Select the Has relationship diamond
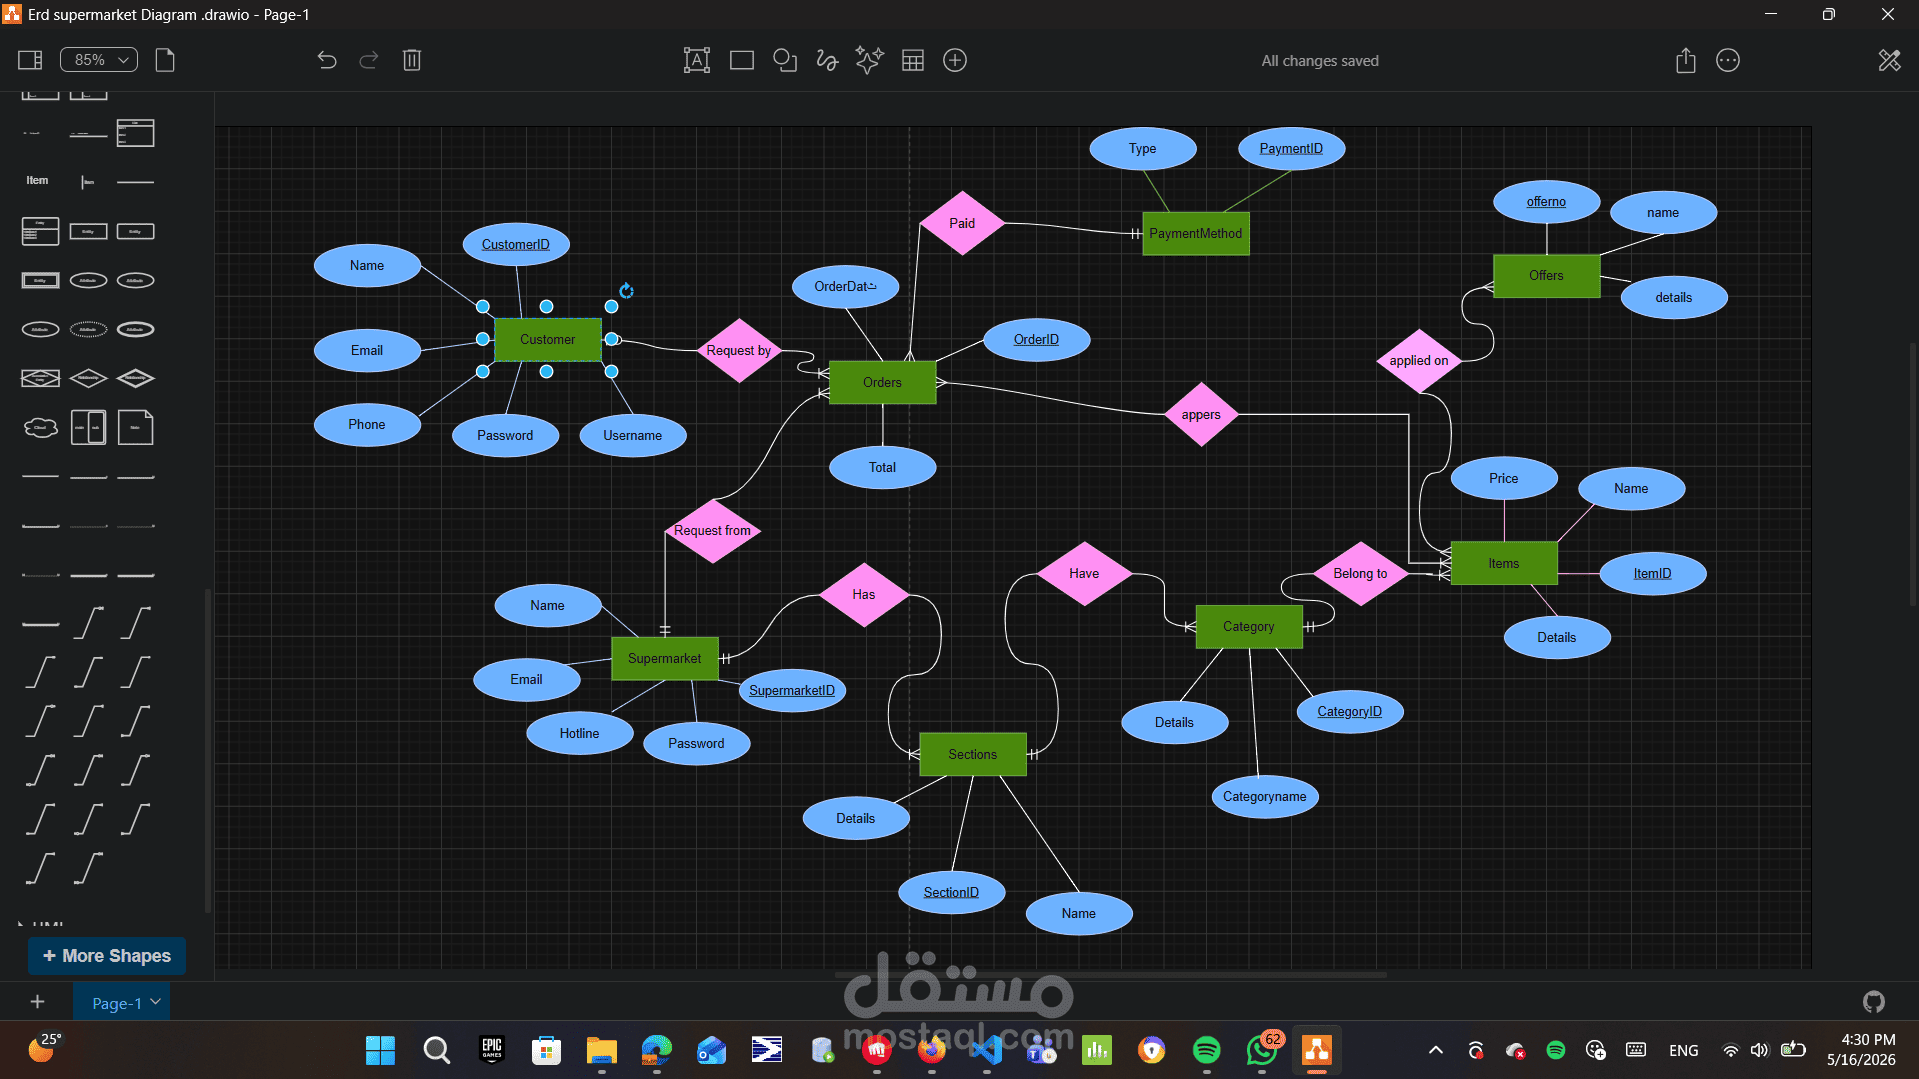 pos(864,595)
